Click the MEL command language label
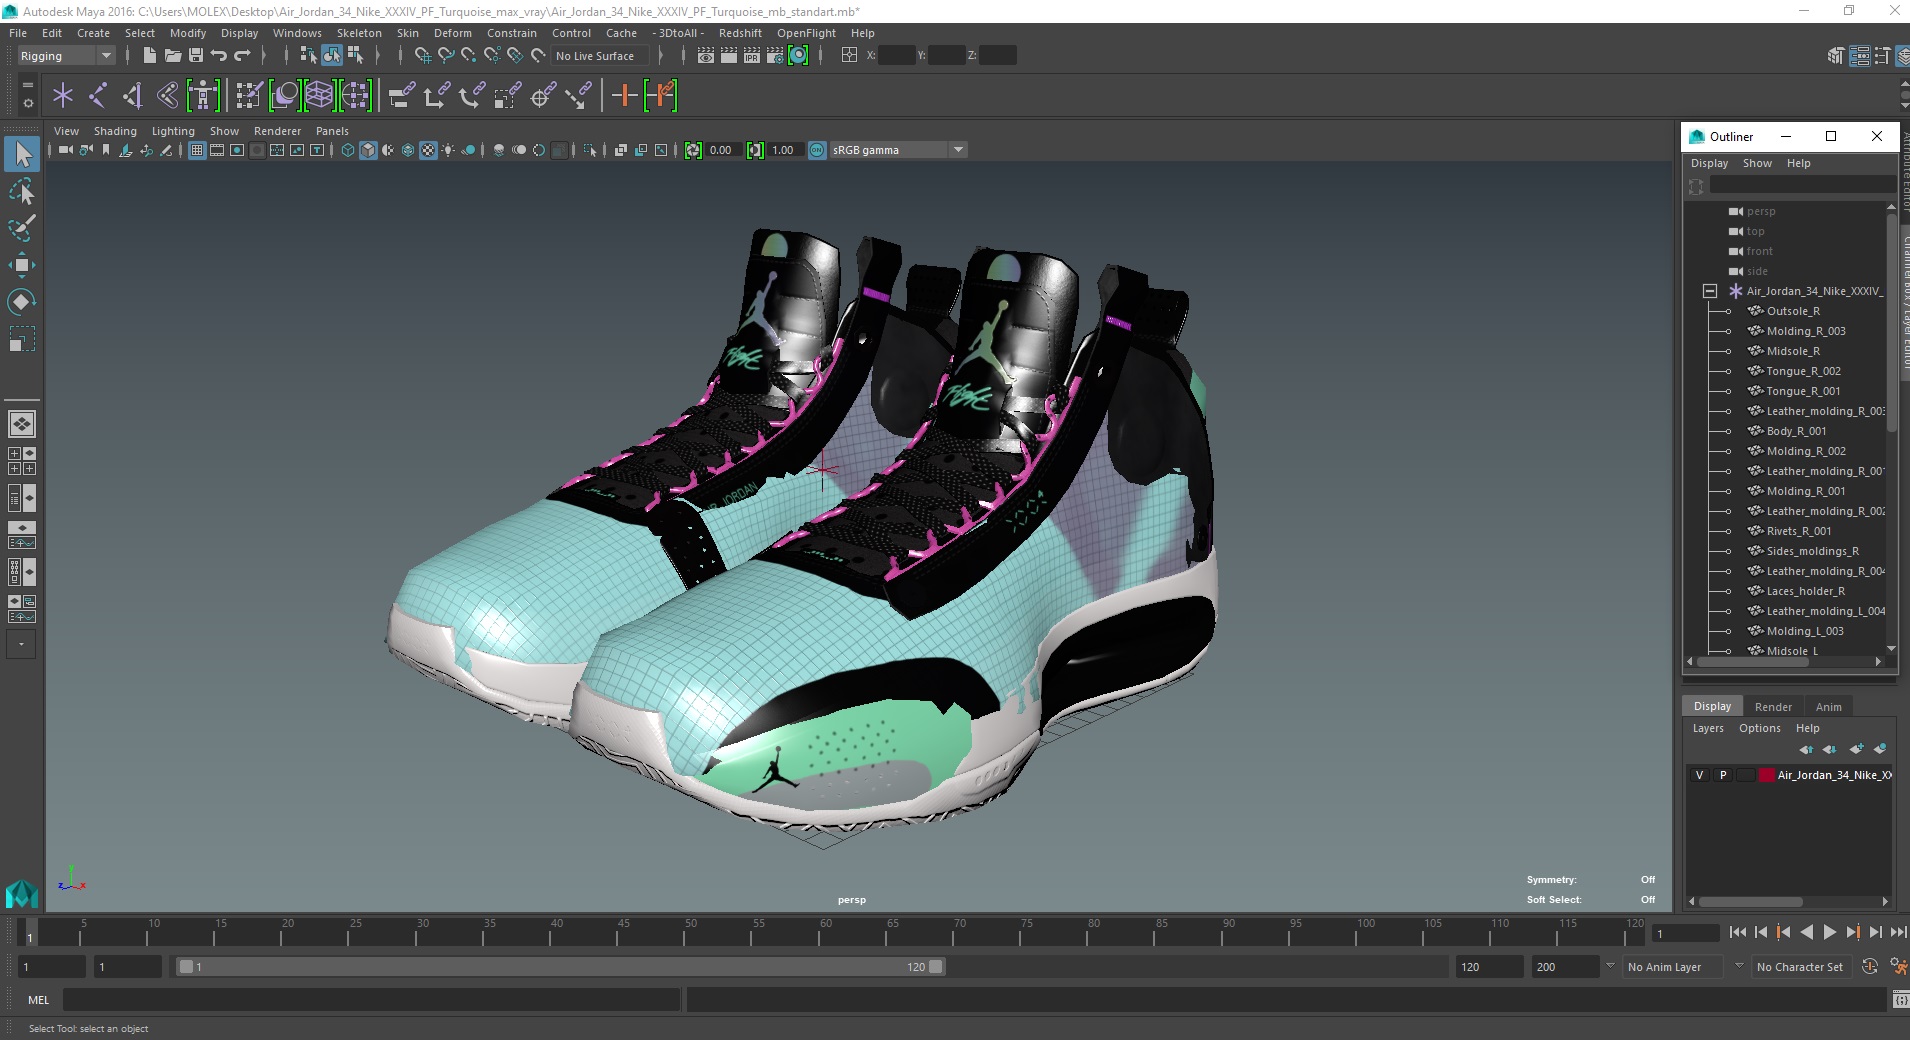Viewport: 1910px width, 1040px height. tap(39, 1000)
